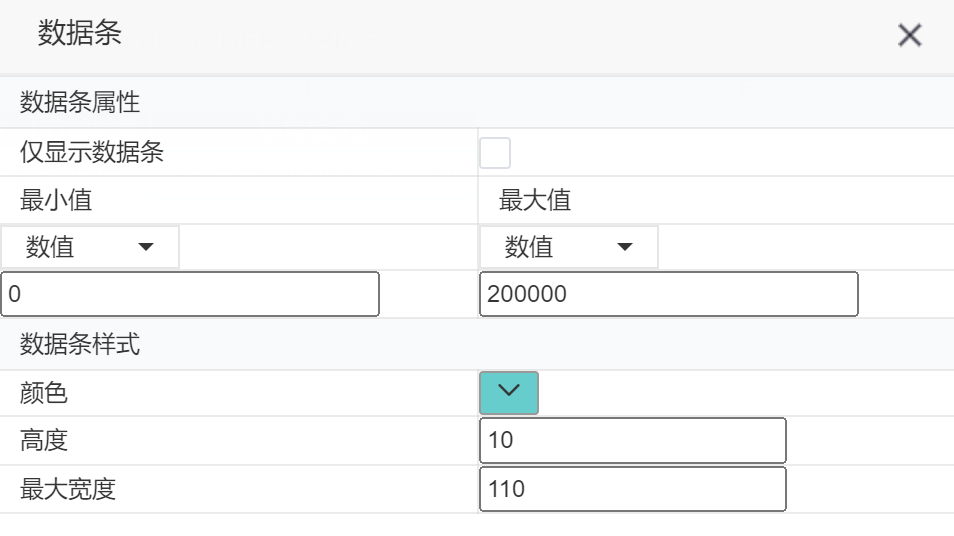Click the black arrow of the 最大值 type combo
954x536 pixels.
pyautogui.click(x=625, y=247)
